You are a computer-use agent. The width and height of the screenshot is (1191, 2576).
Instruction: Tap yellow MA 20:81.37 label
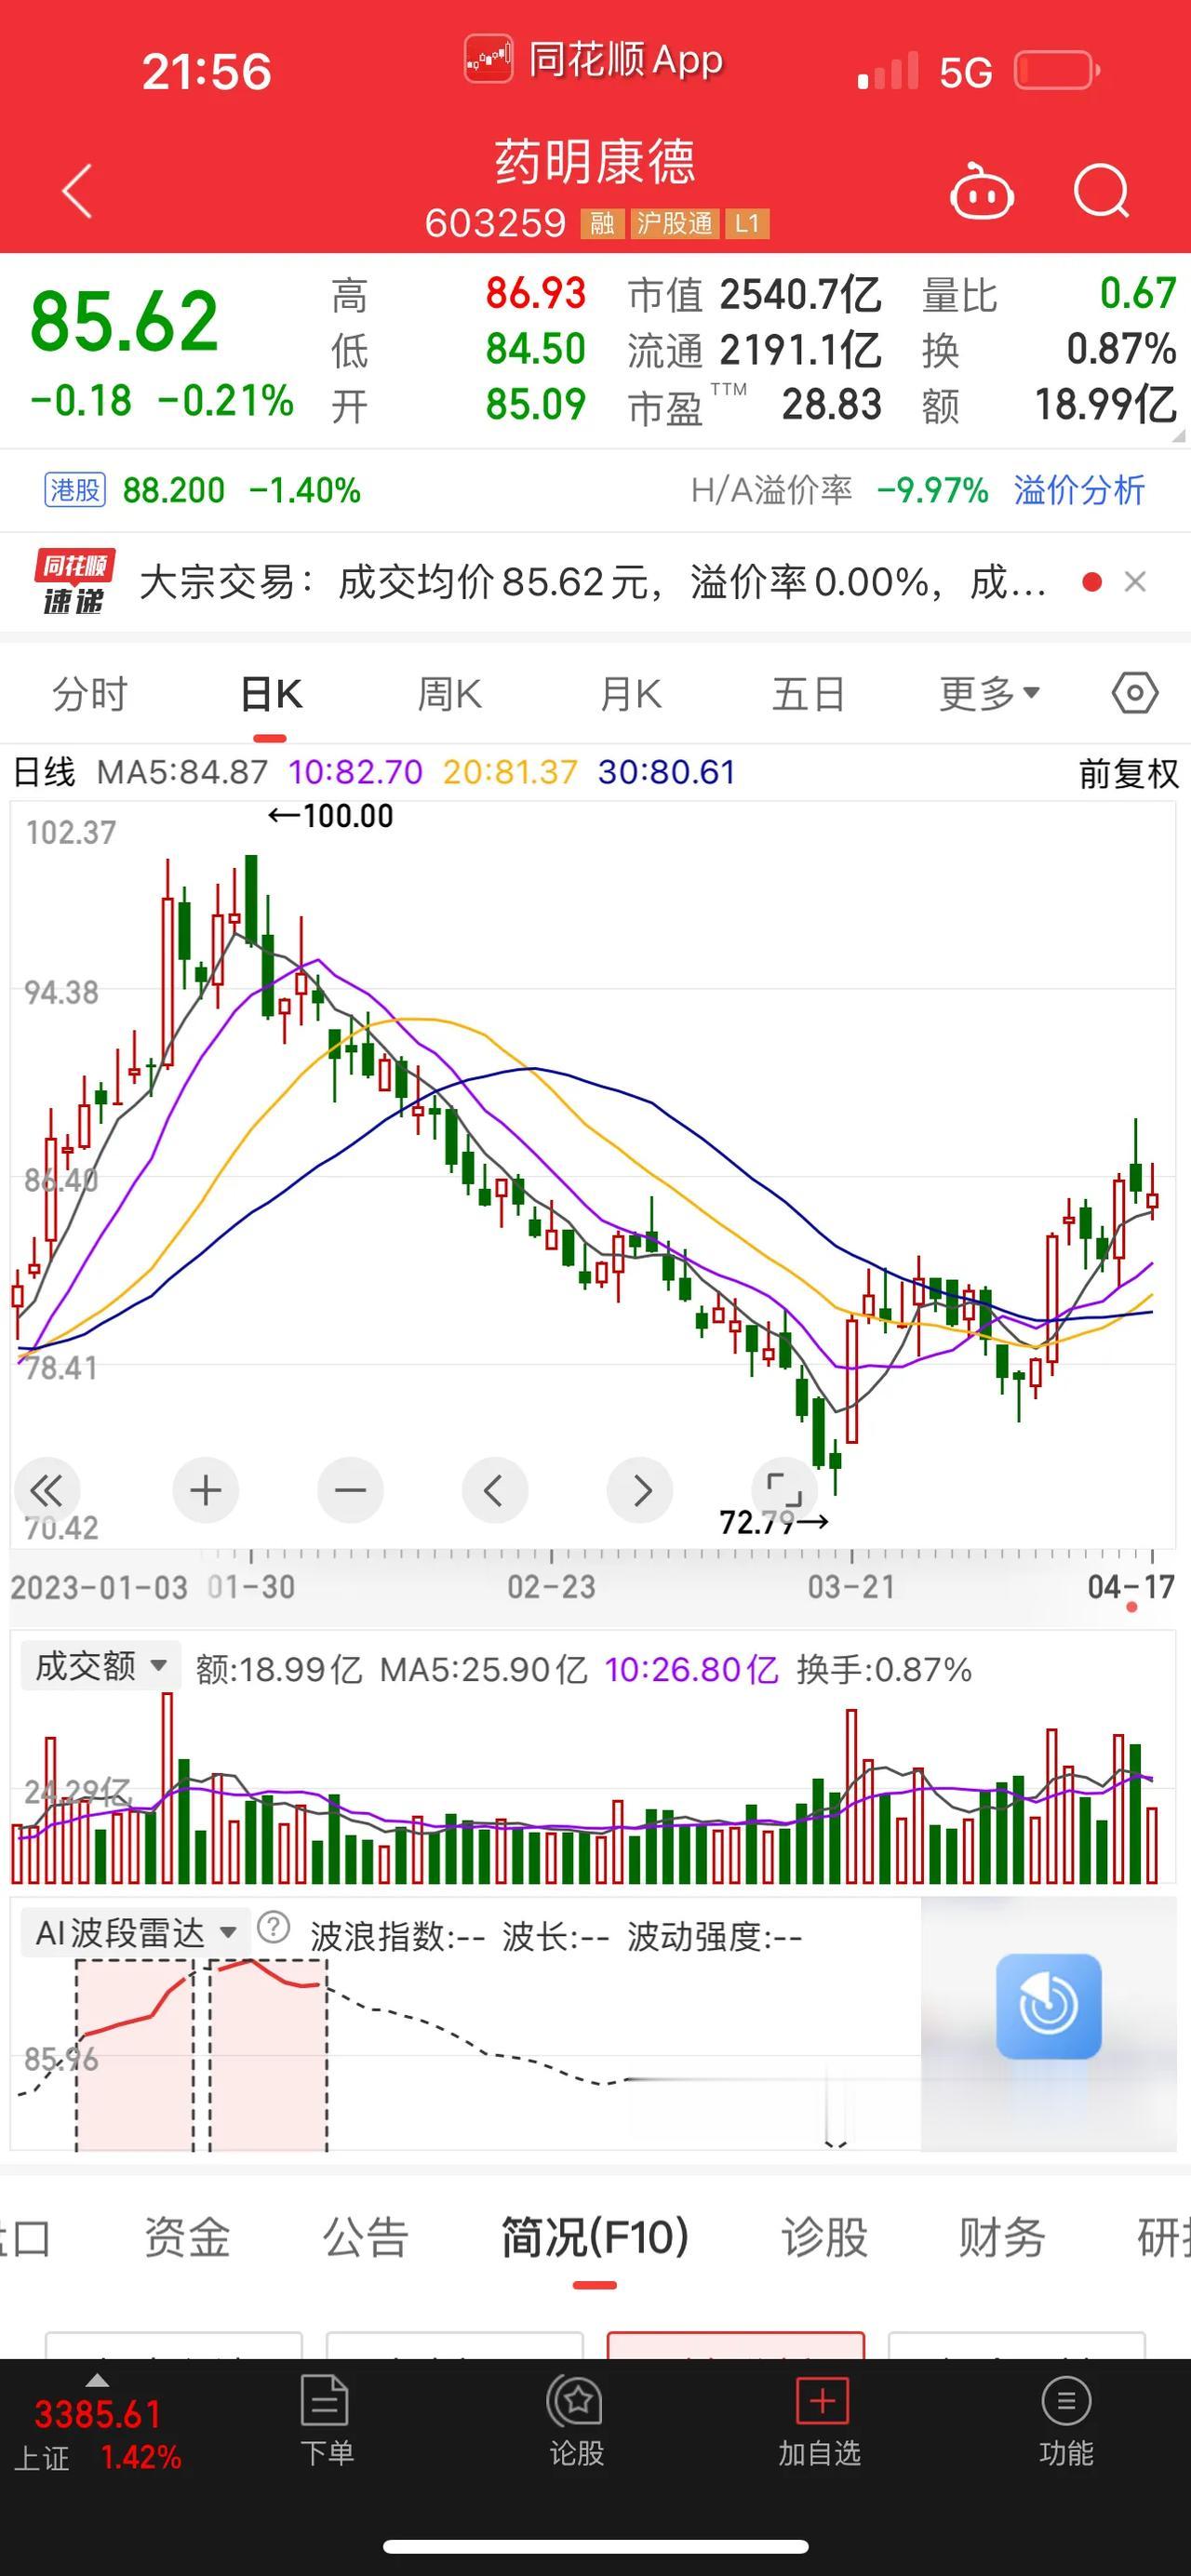coord(510,772)
